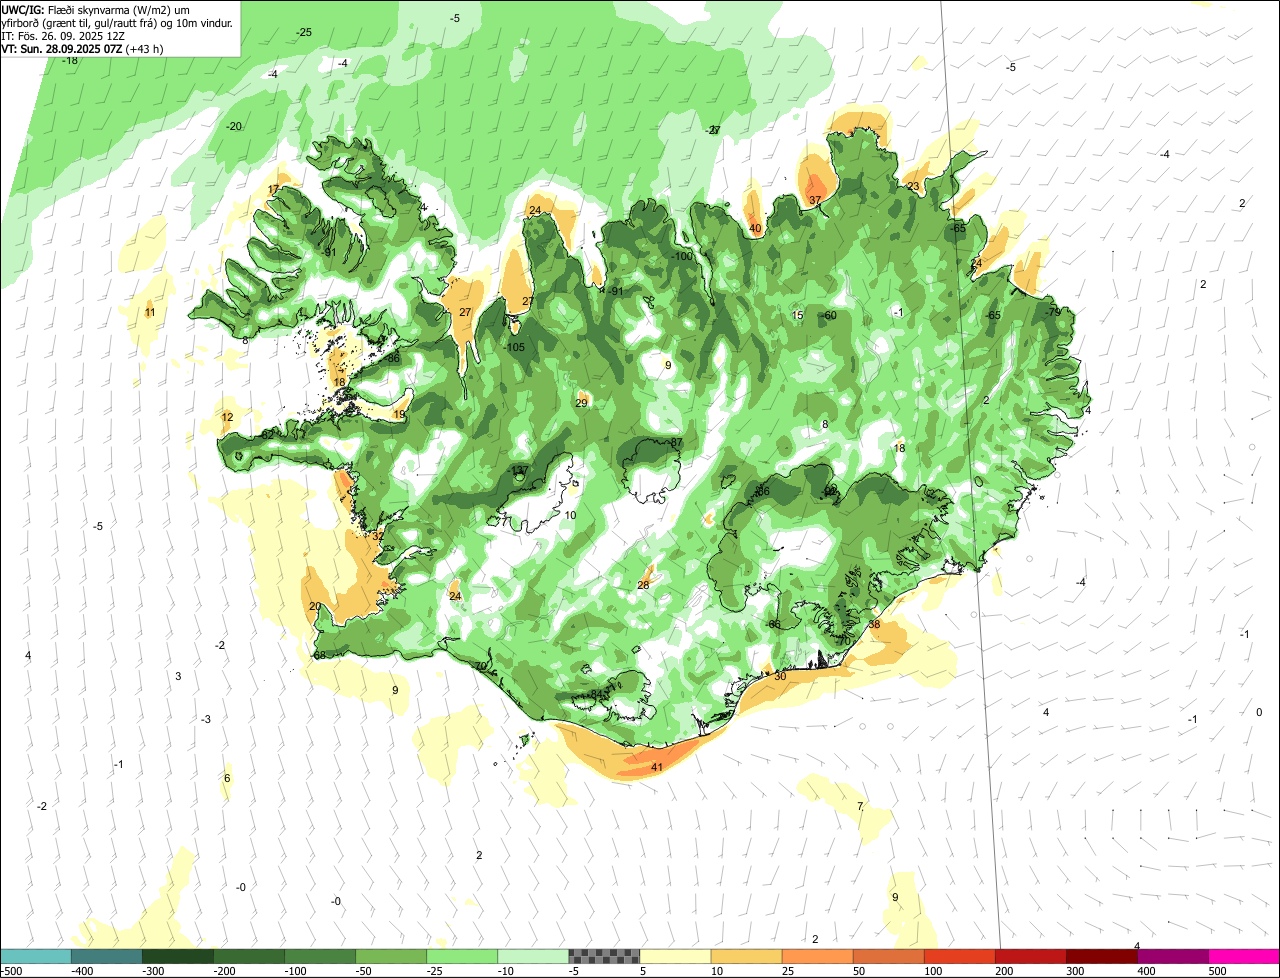Click the 'VT: Sun. 28.09.2025 07Z (+43 h)' line
The height and width of the screenshot is (978, 1280).
click(83, 48)
